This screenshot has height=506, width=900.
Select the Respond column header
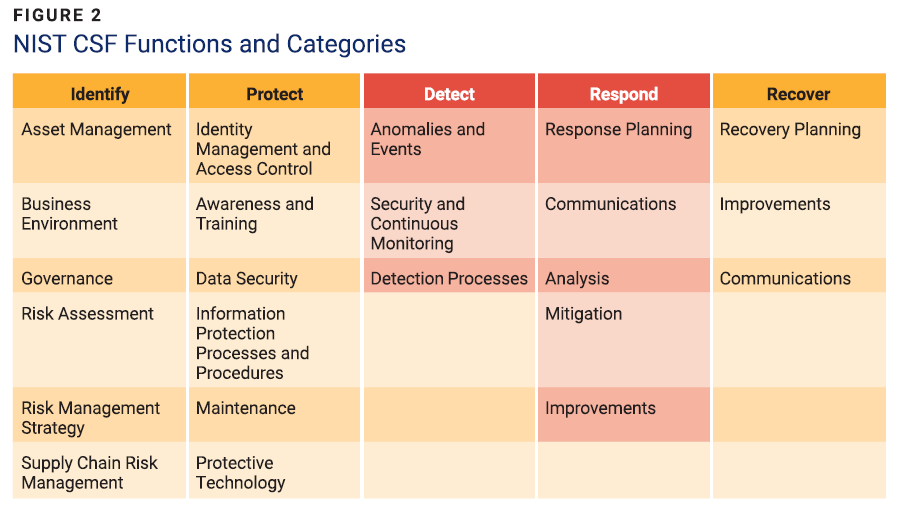[623, 94]
